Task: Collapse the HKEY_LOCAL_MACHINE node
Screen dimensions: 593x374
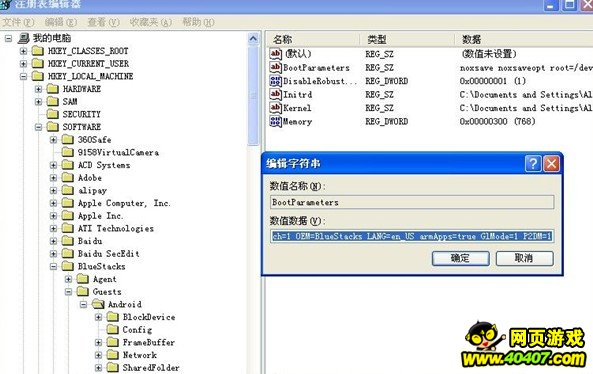Action: coord(23,76)
